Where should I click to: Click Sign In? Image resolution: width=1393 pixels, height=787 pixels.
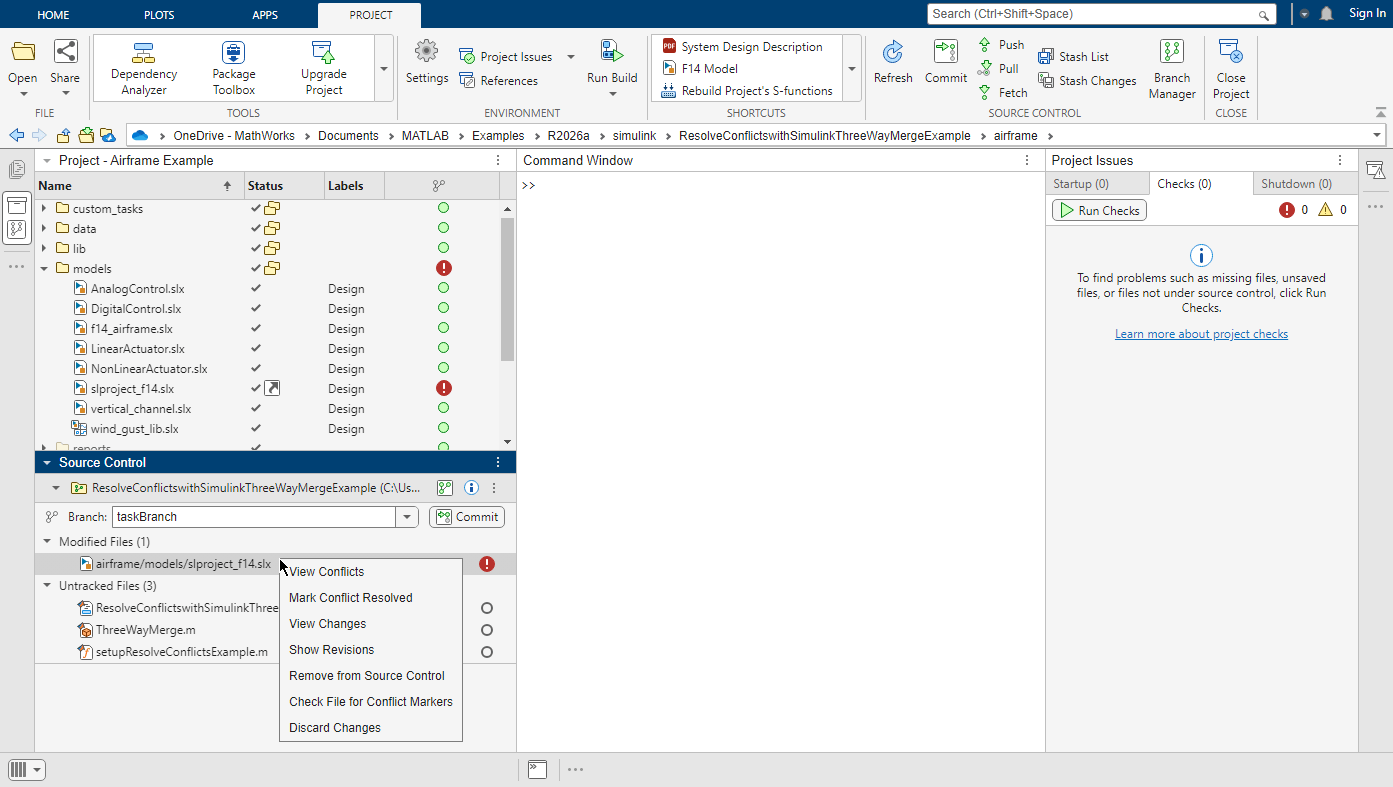click(x=1367, y=14)
